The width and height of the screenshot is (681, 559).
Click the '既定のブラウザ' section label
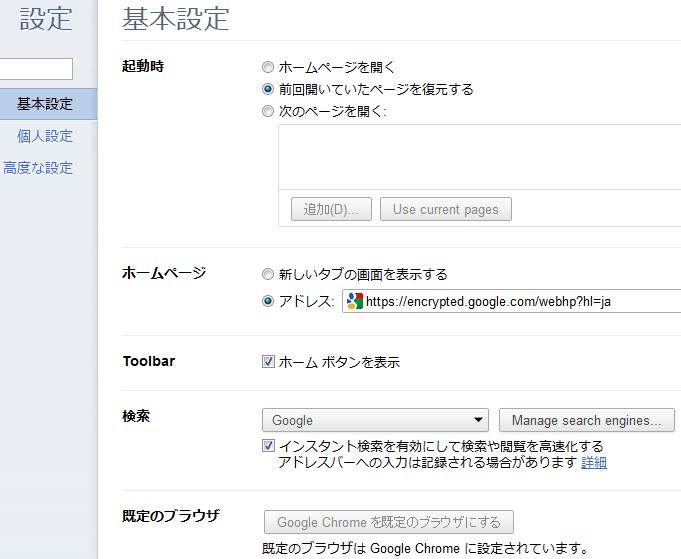tap(171, 516)
